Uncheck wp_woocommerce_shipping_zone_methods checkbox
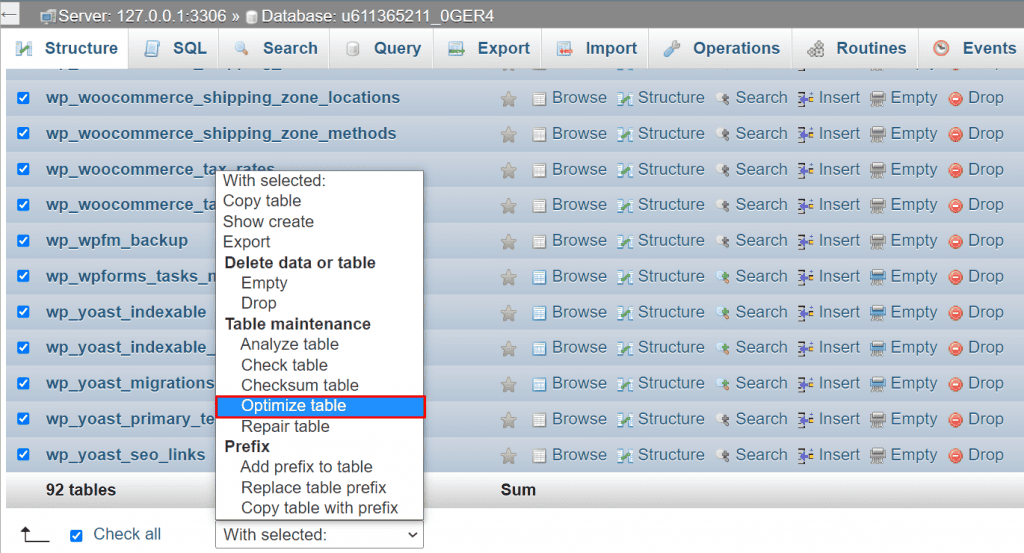 (x=24, y=134)
